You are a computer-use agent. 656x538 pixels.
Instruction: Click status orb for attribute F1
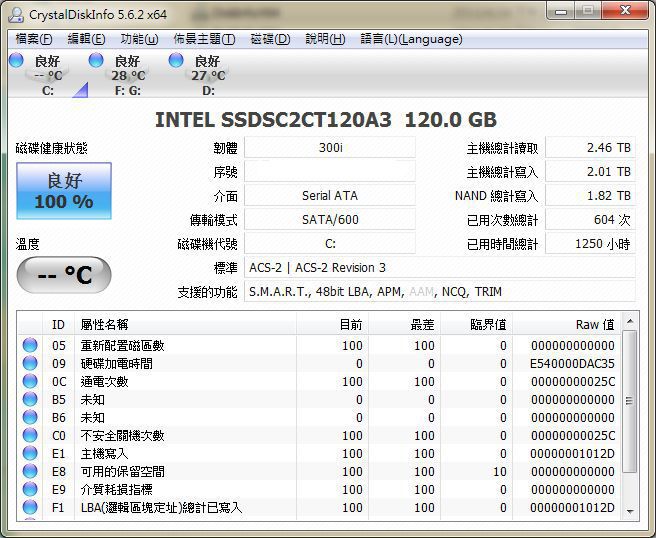click(30, 507)
